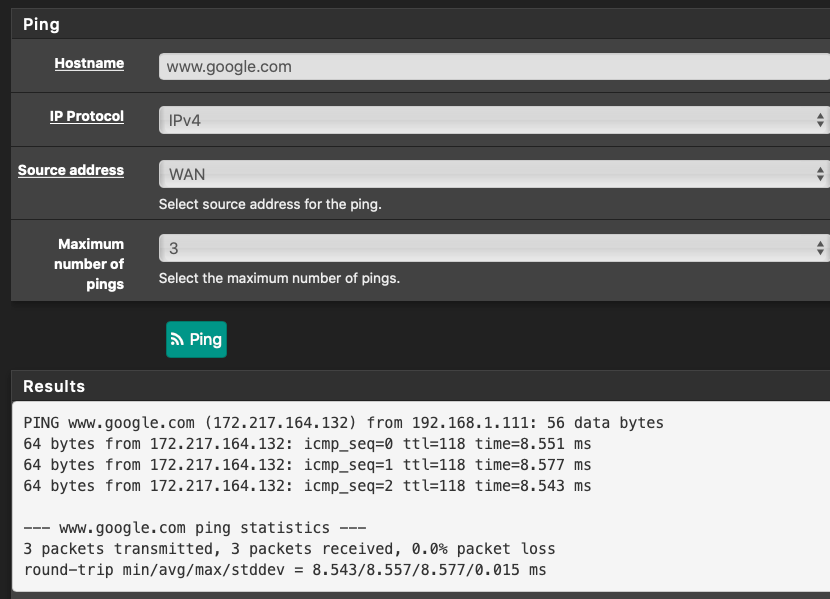
Task: Click the arrows on the pings count select
Action: (820, 248)
